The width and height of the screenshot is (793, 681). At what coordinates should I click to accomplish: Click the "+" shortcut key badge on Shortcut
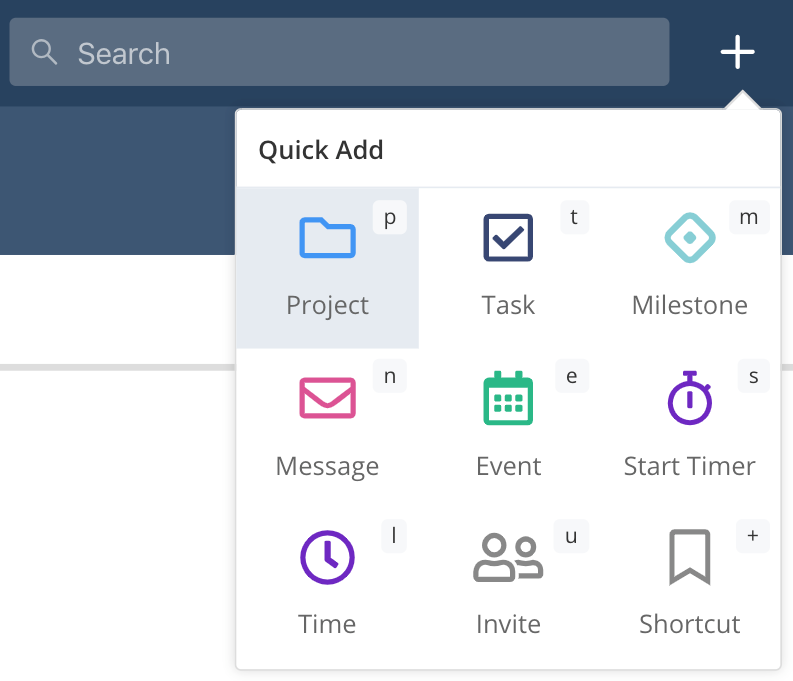pyautogui.click(x=753, y=536)
